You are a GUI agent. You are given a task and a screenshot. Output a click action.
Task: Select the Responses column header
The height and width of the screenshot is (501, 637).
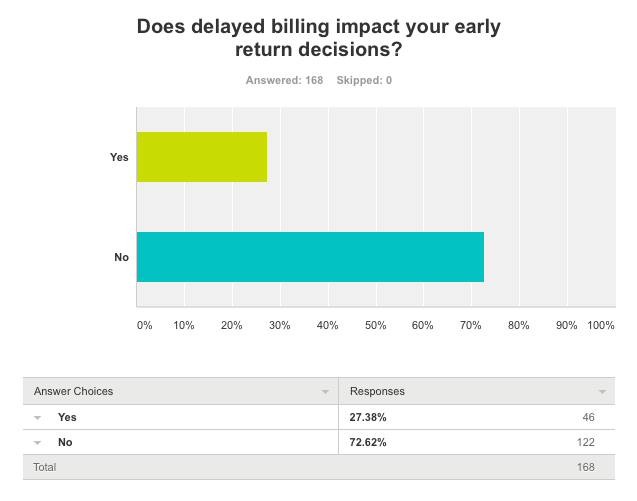pyautogui.click(x=376, y=392)
